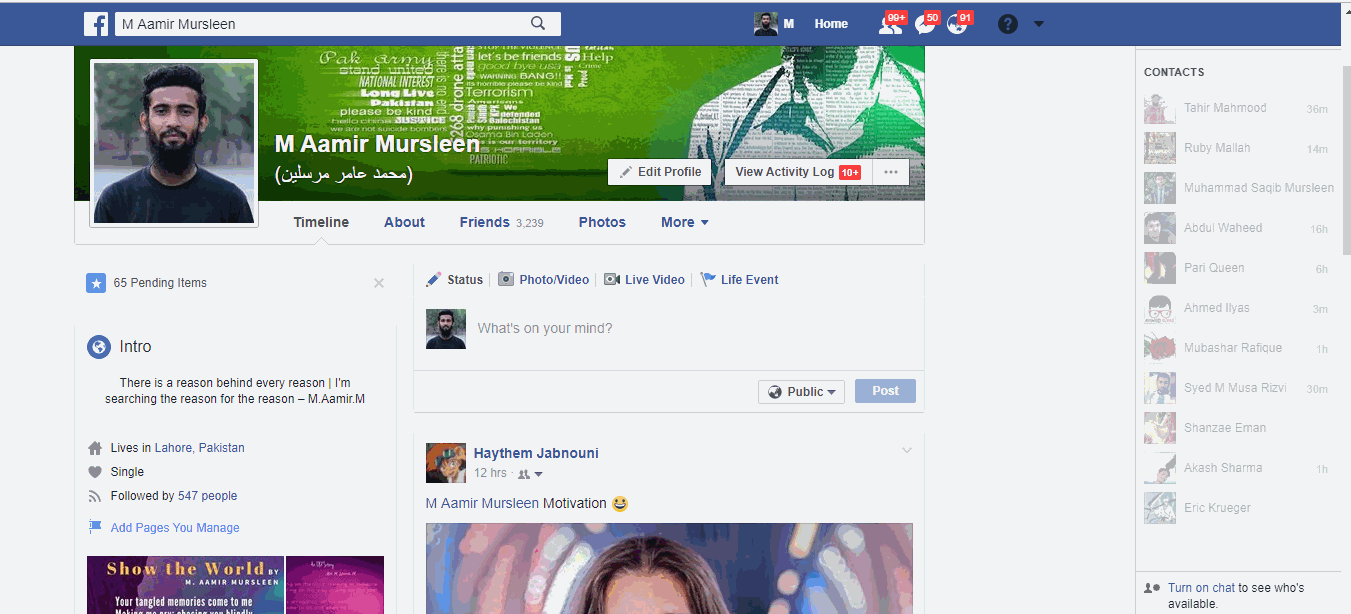Expand the More tab dropdown

click(x=684, y=223)
